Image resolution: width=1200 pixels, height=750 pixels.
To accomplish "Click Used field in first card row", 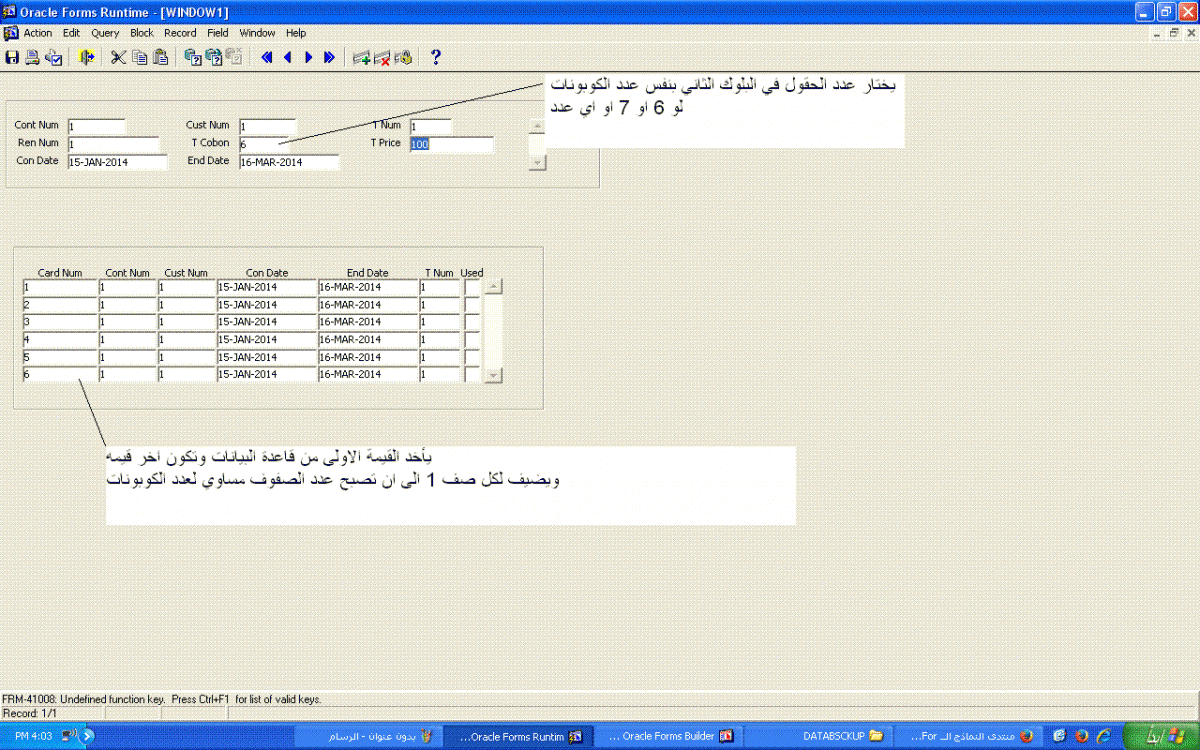I will pos(472,288).
